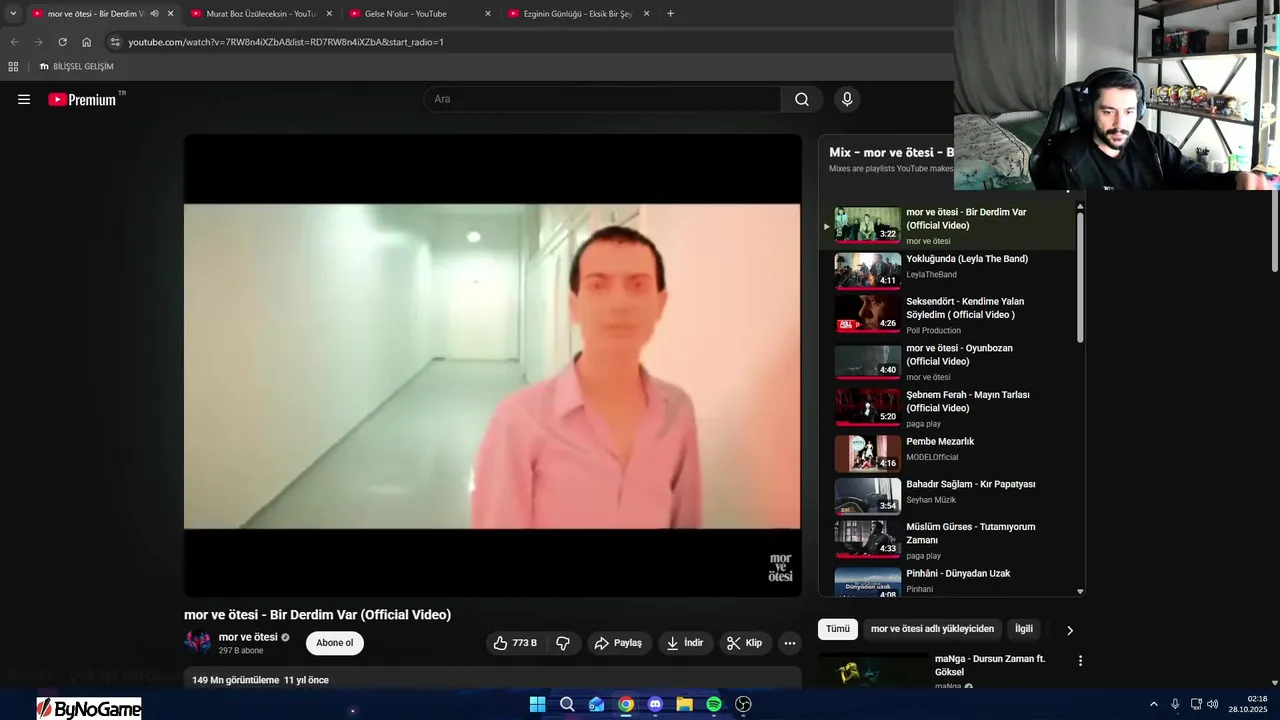This screenshot has width=1280, height=720.
Task: Close the Murat Boz Üzüleceksin tab
Action: tap(328, 14)
